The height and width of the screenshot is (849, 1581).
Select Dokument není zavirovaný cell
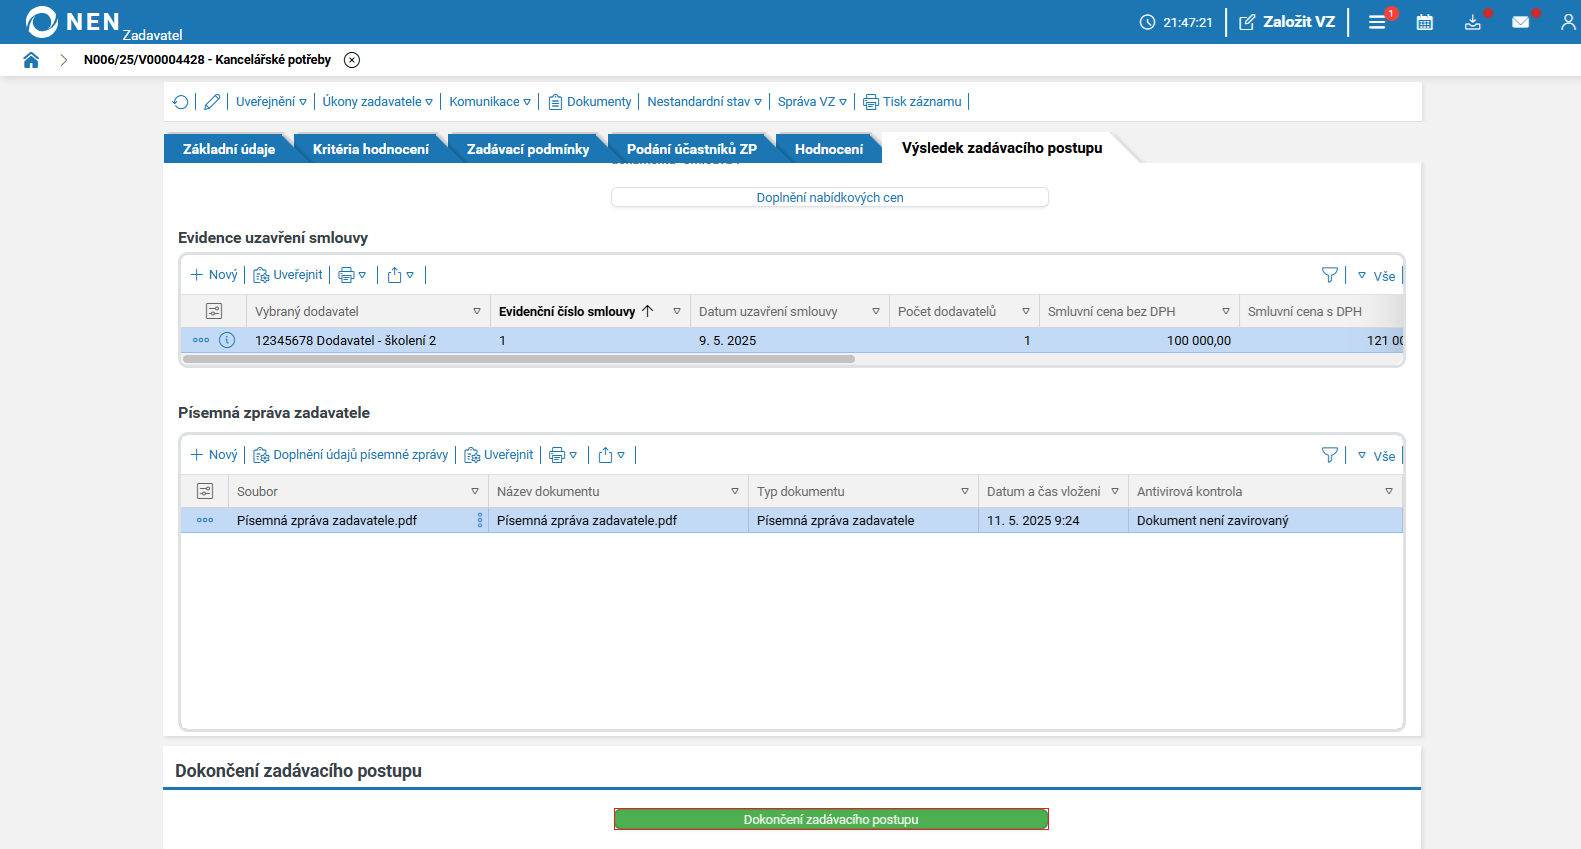tap(1265, 520)
